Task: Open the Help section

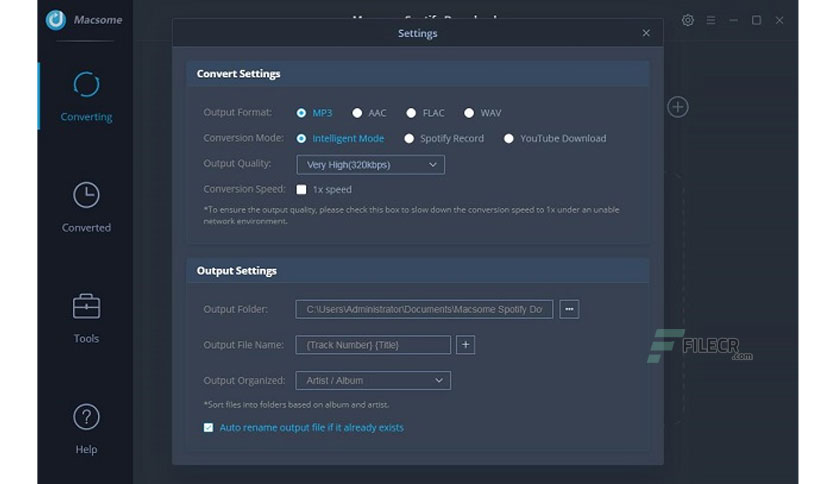Action: pyautogui.click(x=86, y=429)
